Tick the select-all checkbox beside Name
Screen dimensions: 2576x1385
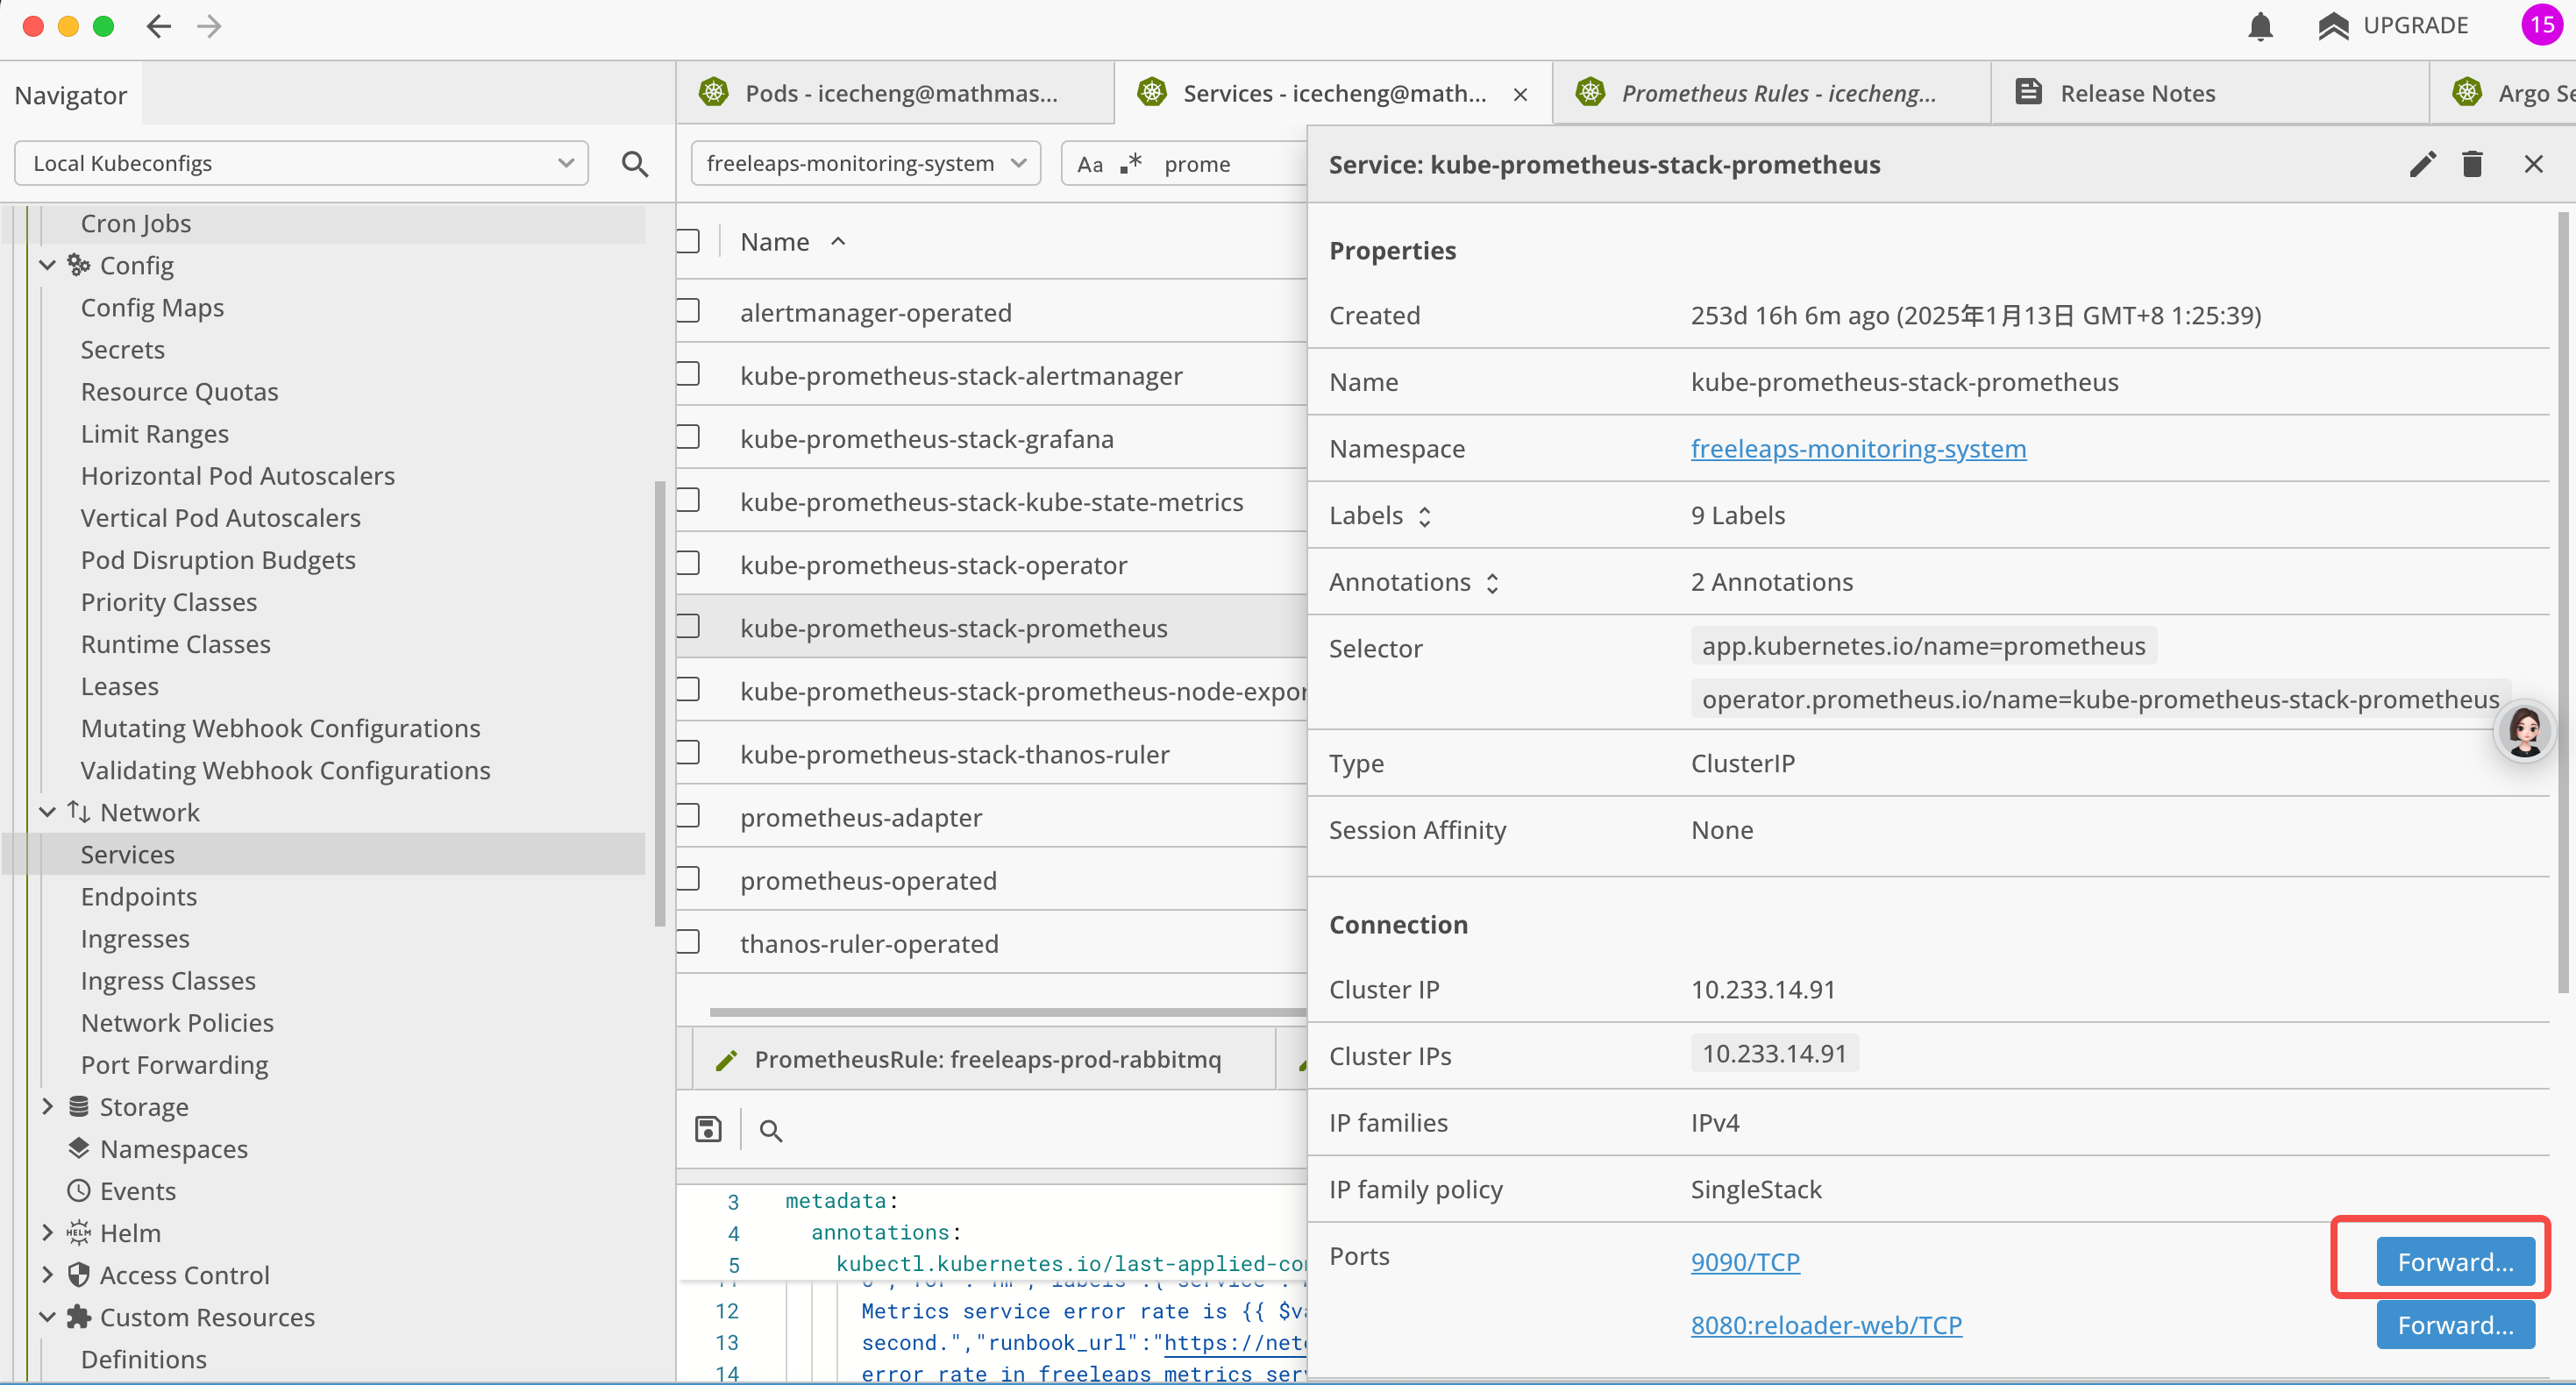pos(688,242)
